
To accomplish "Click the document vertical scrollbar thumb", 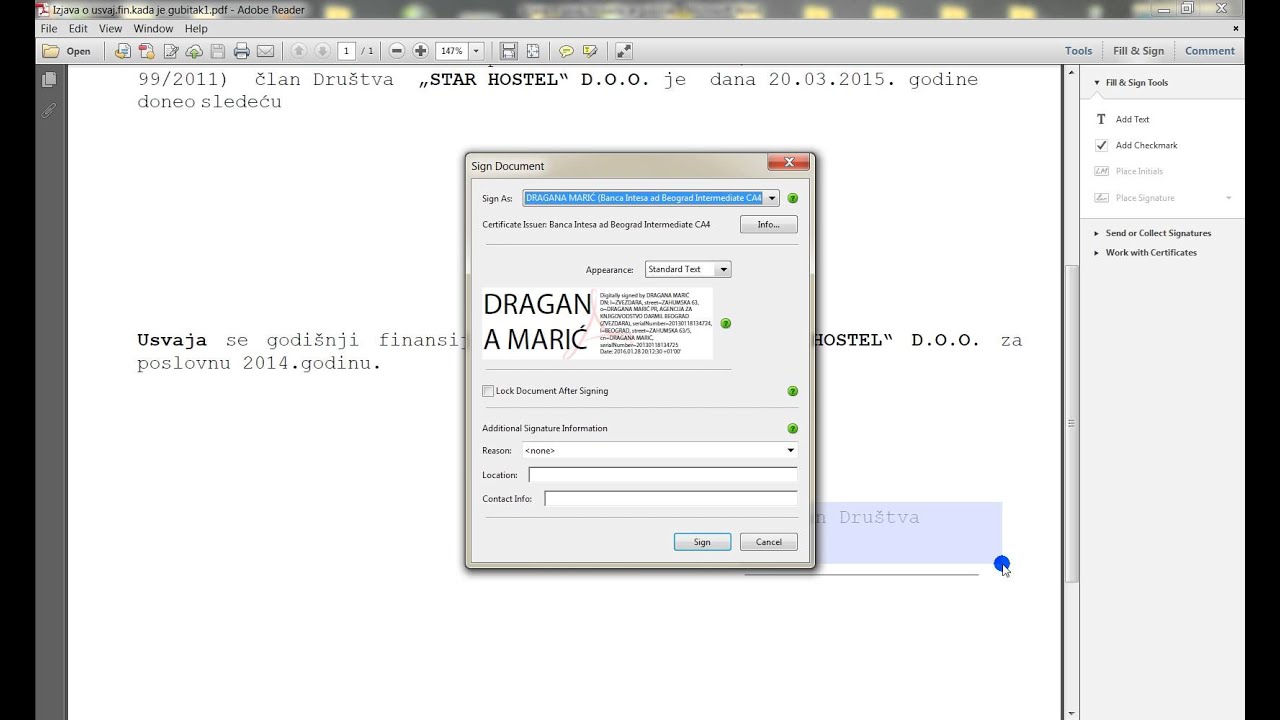I will (1071, 424).
